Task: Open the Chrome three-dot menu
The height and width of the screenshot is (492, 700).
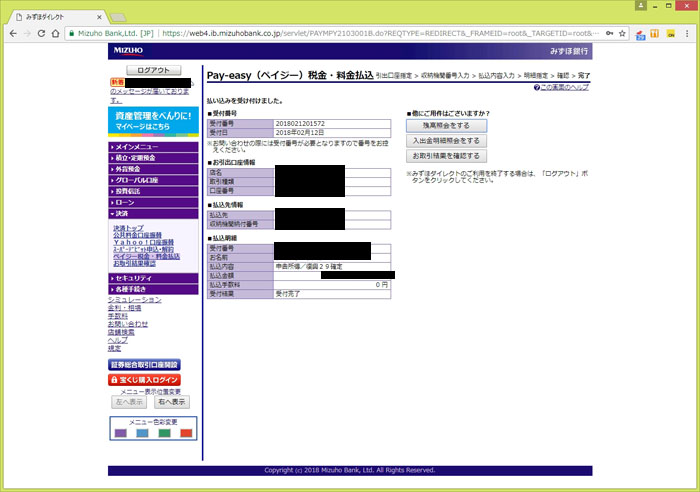Action: click(687, 33)
